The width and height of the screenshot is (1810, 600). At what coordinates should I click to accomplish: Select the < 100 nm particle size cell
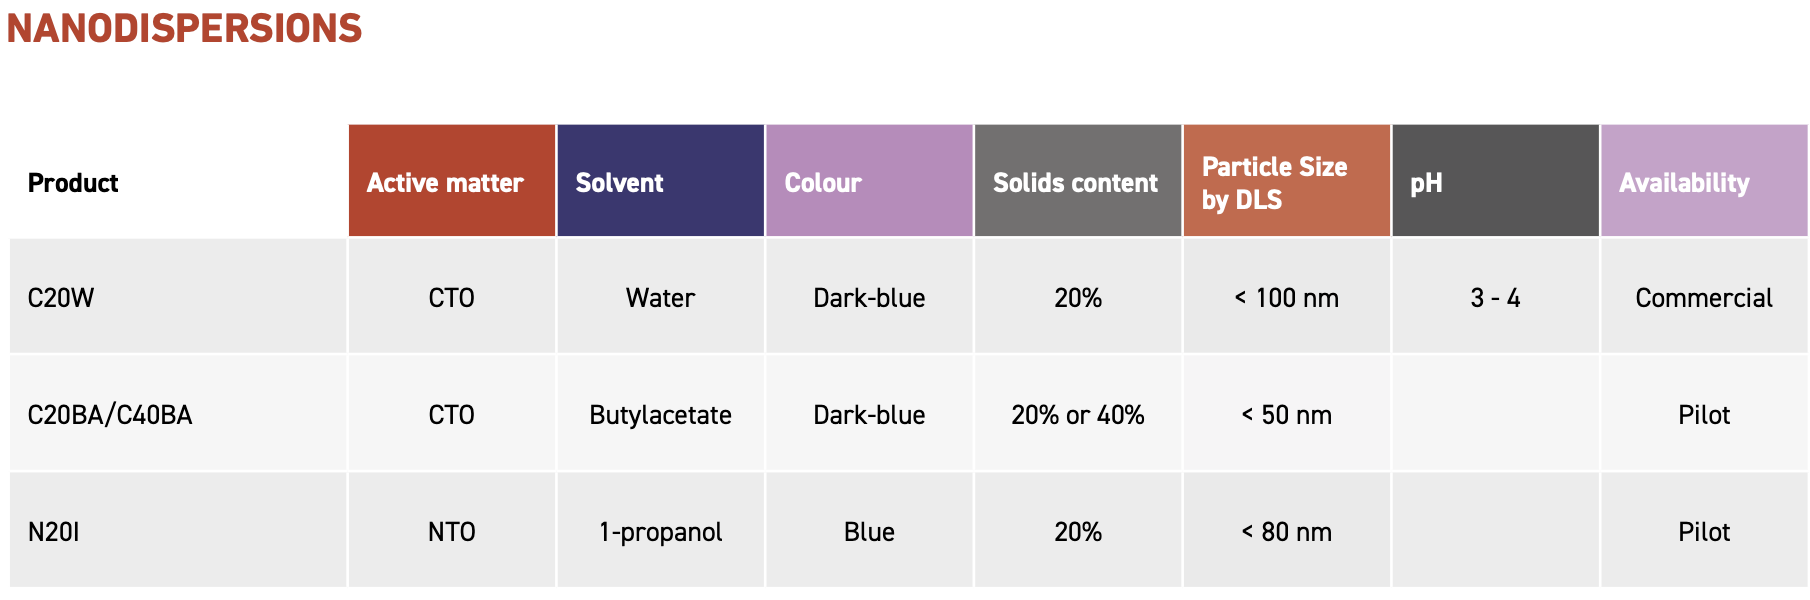[x=1287, y=297]
